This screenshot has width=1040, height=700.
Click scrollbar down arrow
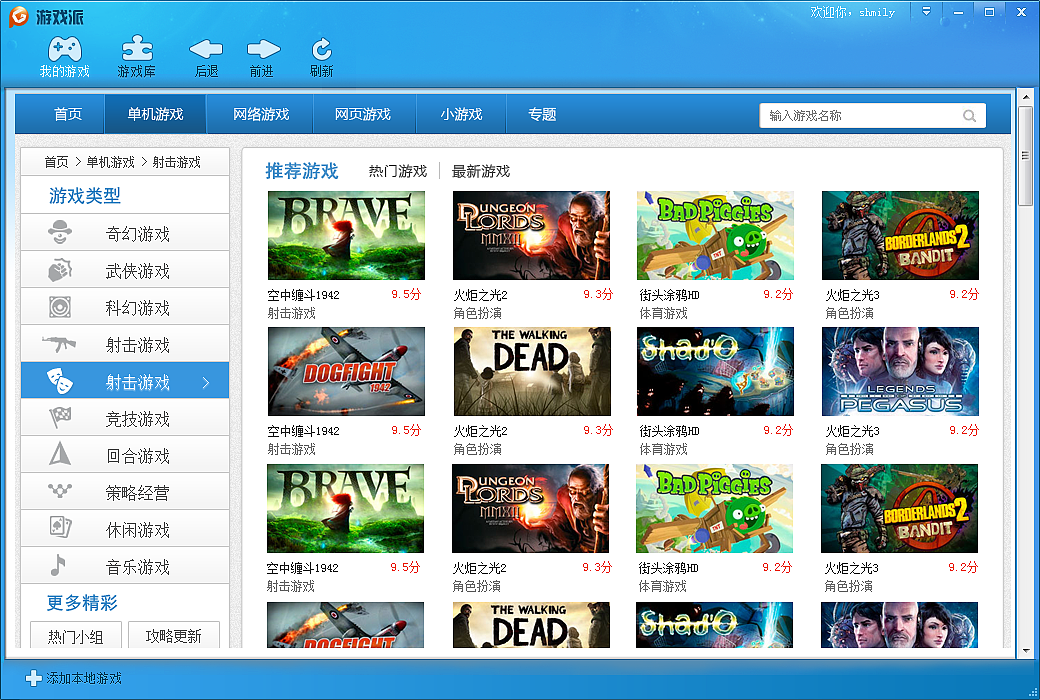1025,651
